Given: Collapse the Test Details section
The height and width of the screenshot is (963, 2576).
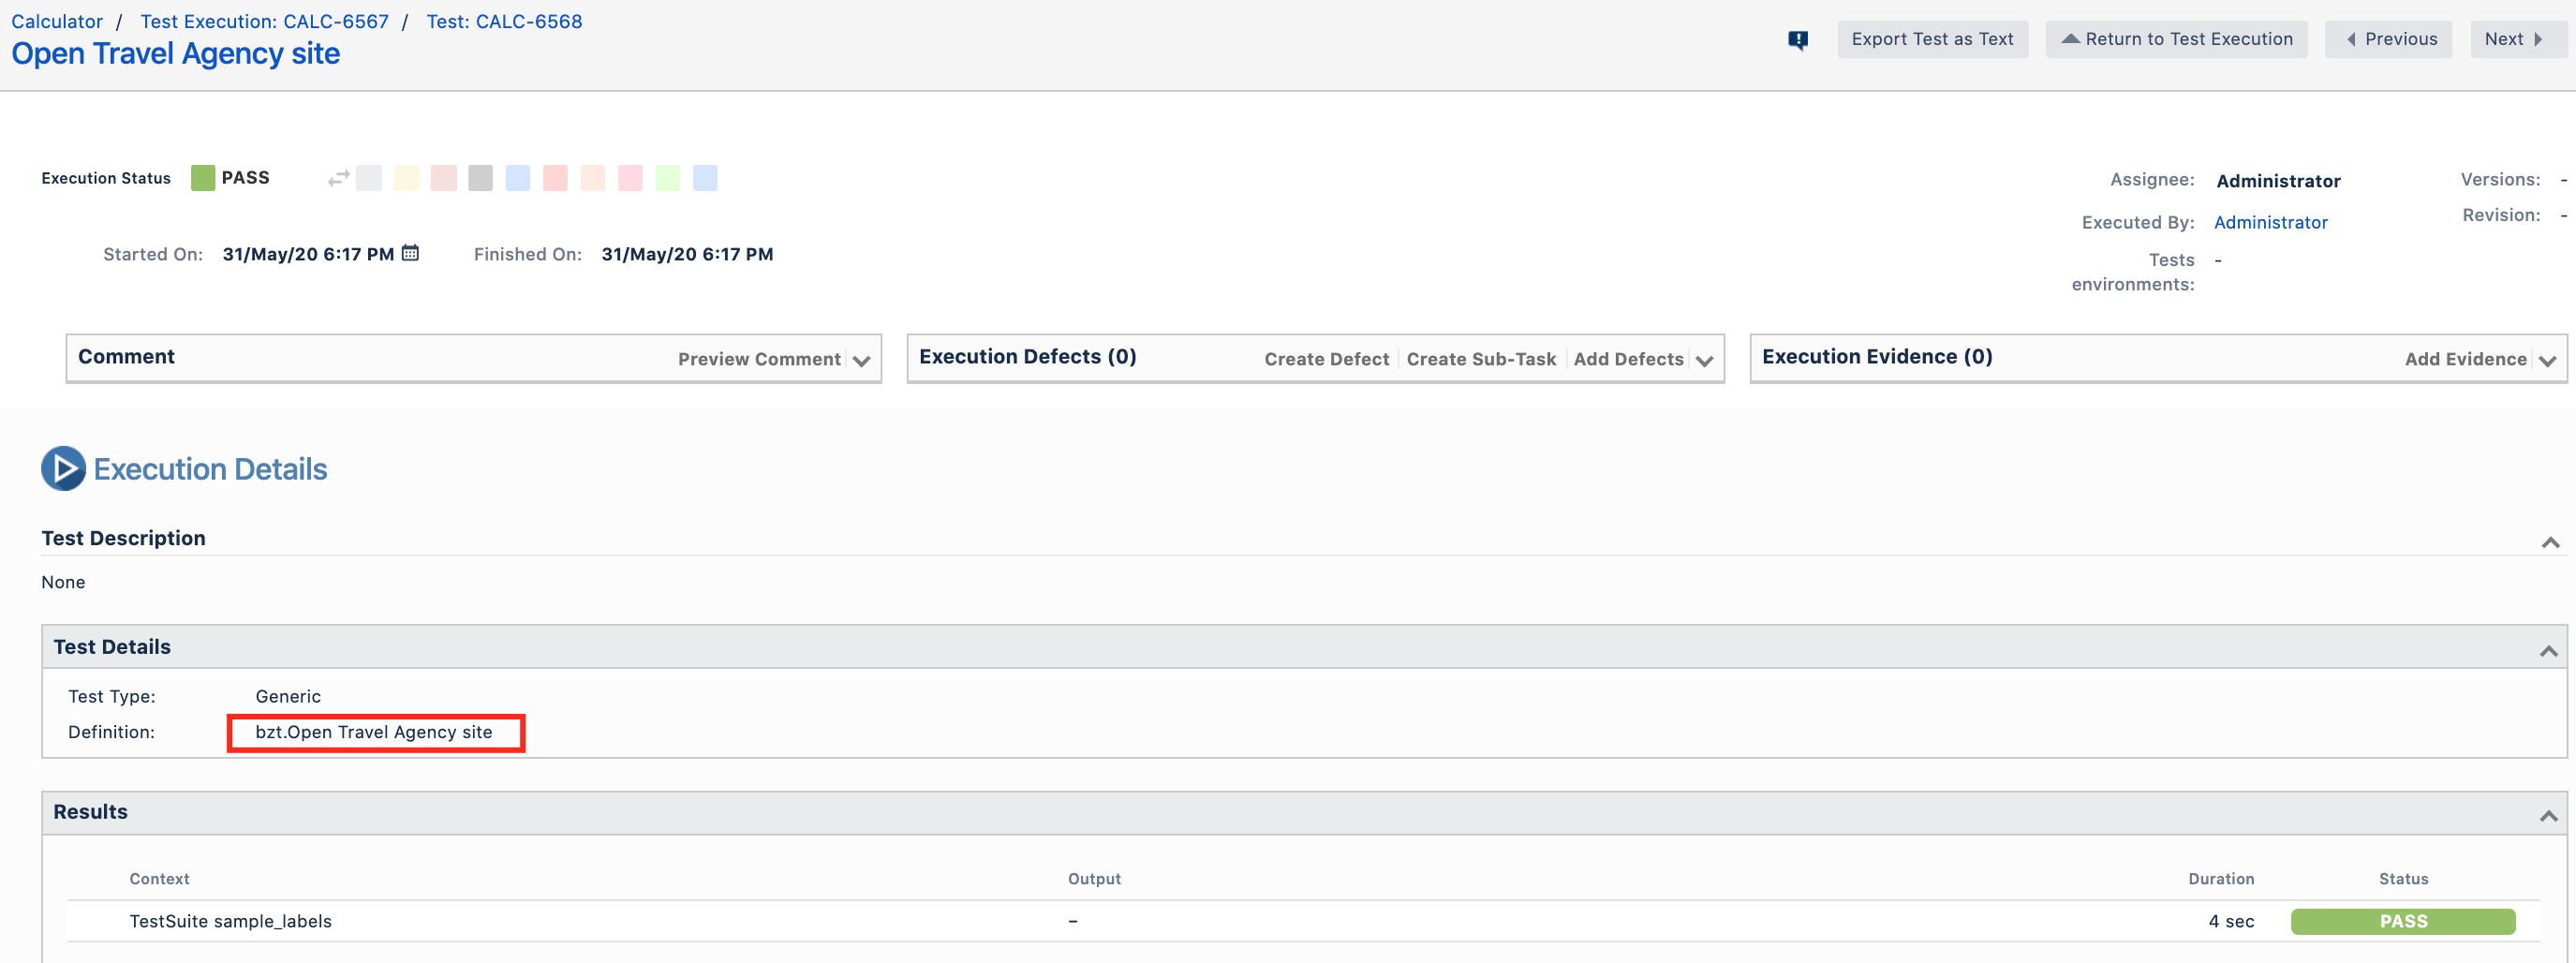Looking at the screenshot, I should pos(2548,651).
